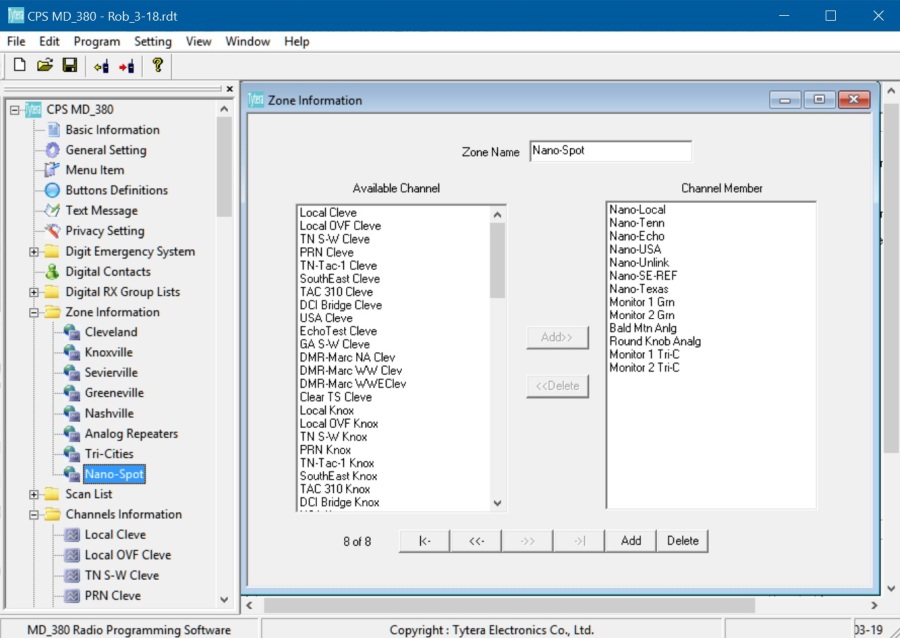Click the Add>> channel button
The image size is (900, 638).
click(557, 337)
